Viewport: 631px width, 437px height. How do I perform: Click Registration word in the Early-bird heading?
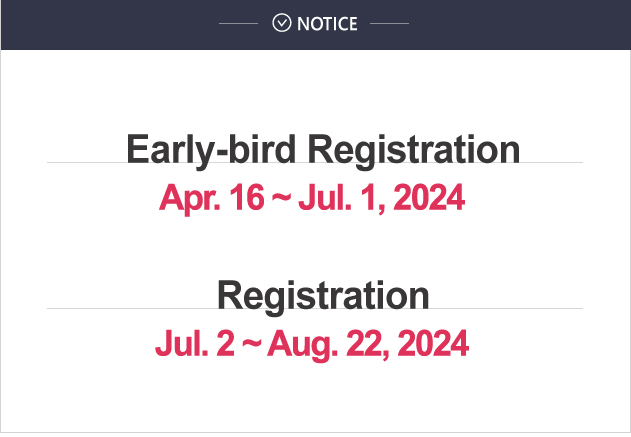pyautogui.click(x=414, y=151)
